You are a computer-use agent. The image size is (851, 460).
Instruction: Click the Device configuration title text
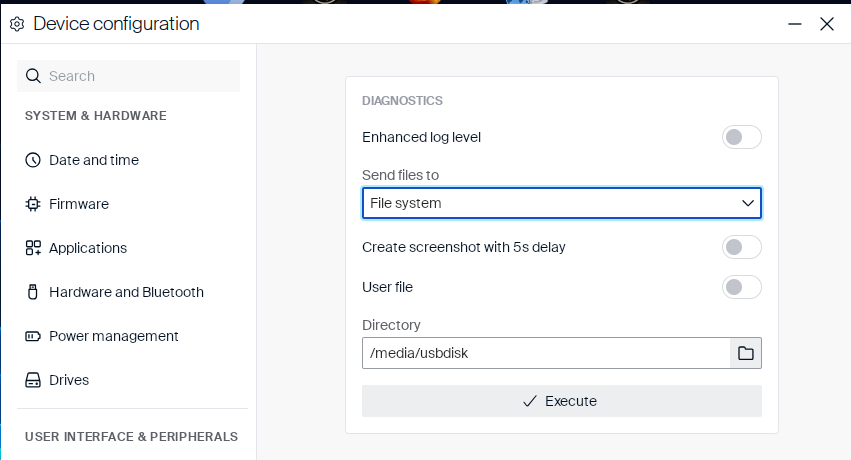pos(116,24)
